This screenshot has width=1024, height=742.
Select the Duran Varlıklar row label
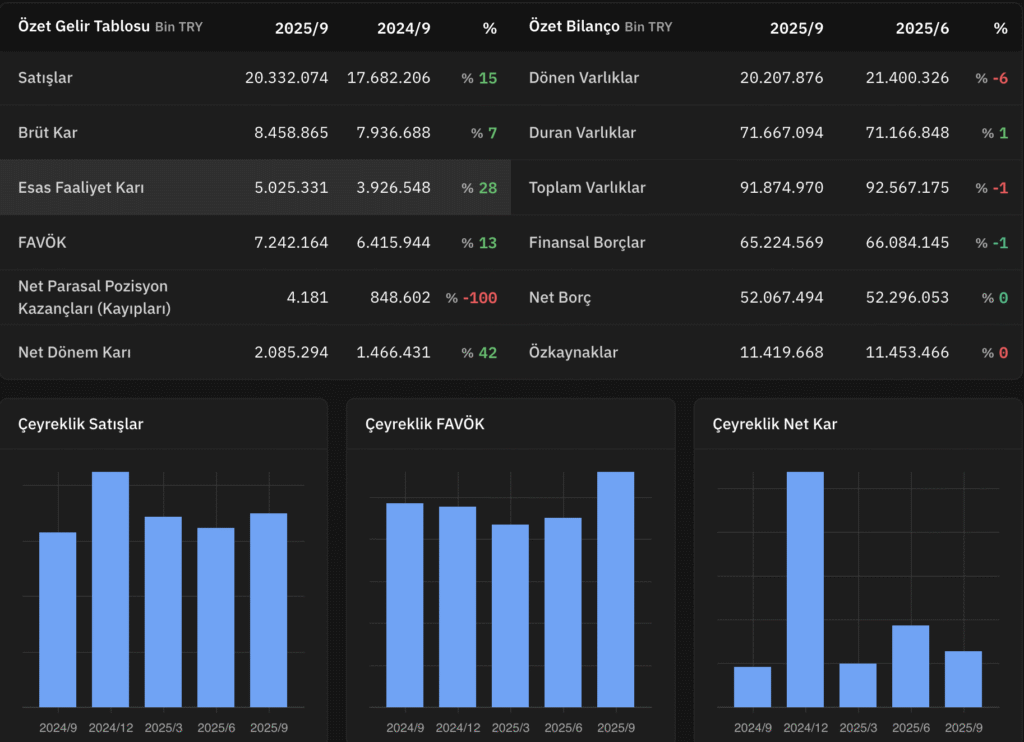pos(582,133)
